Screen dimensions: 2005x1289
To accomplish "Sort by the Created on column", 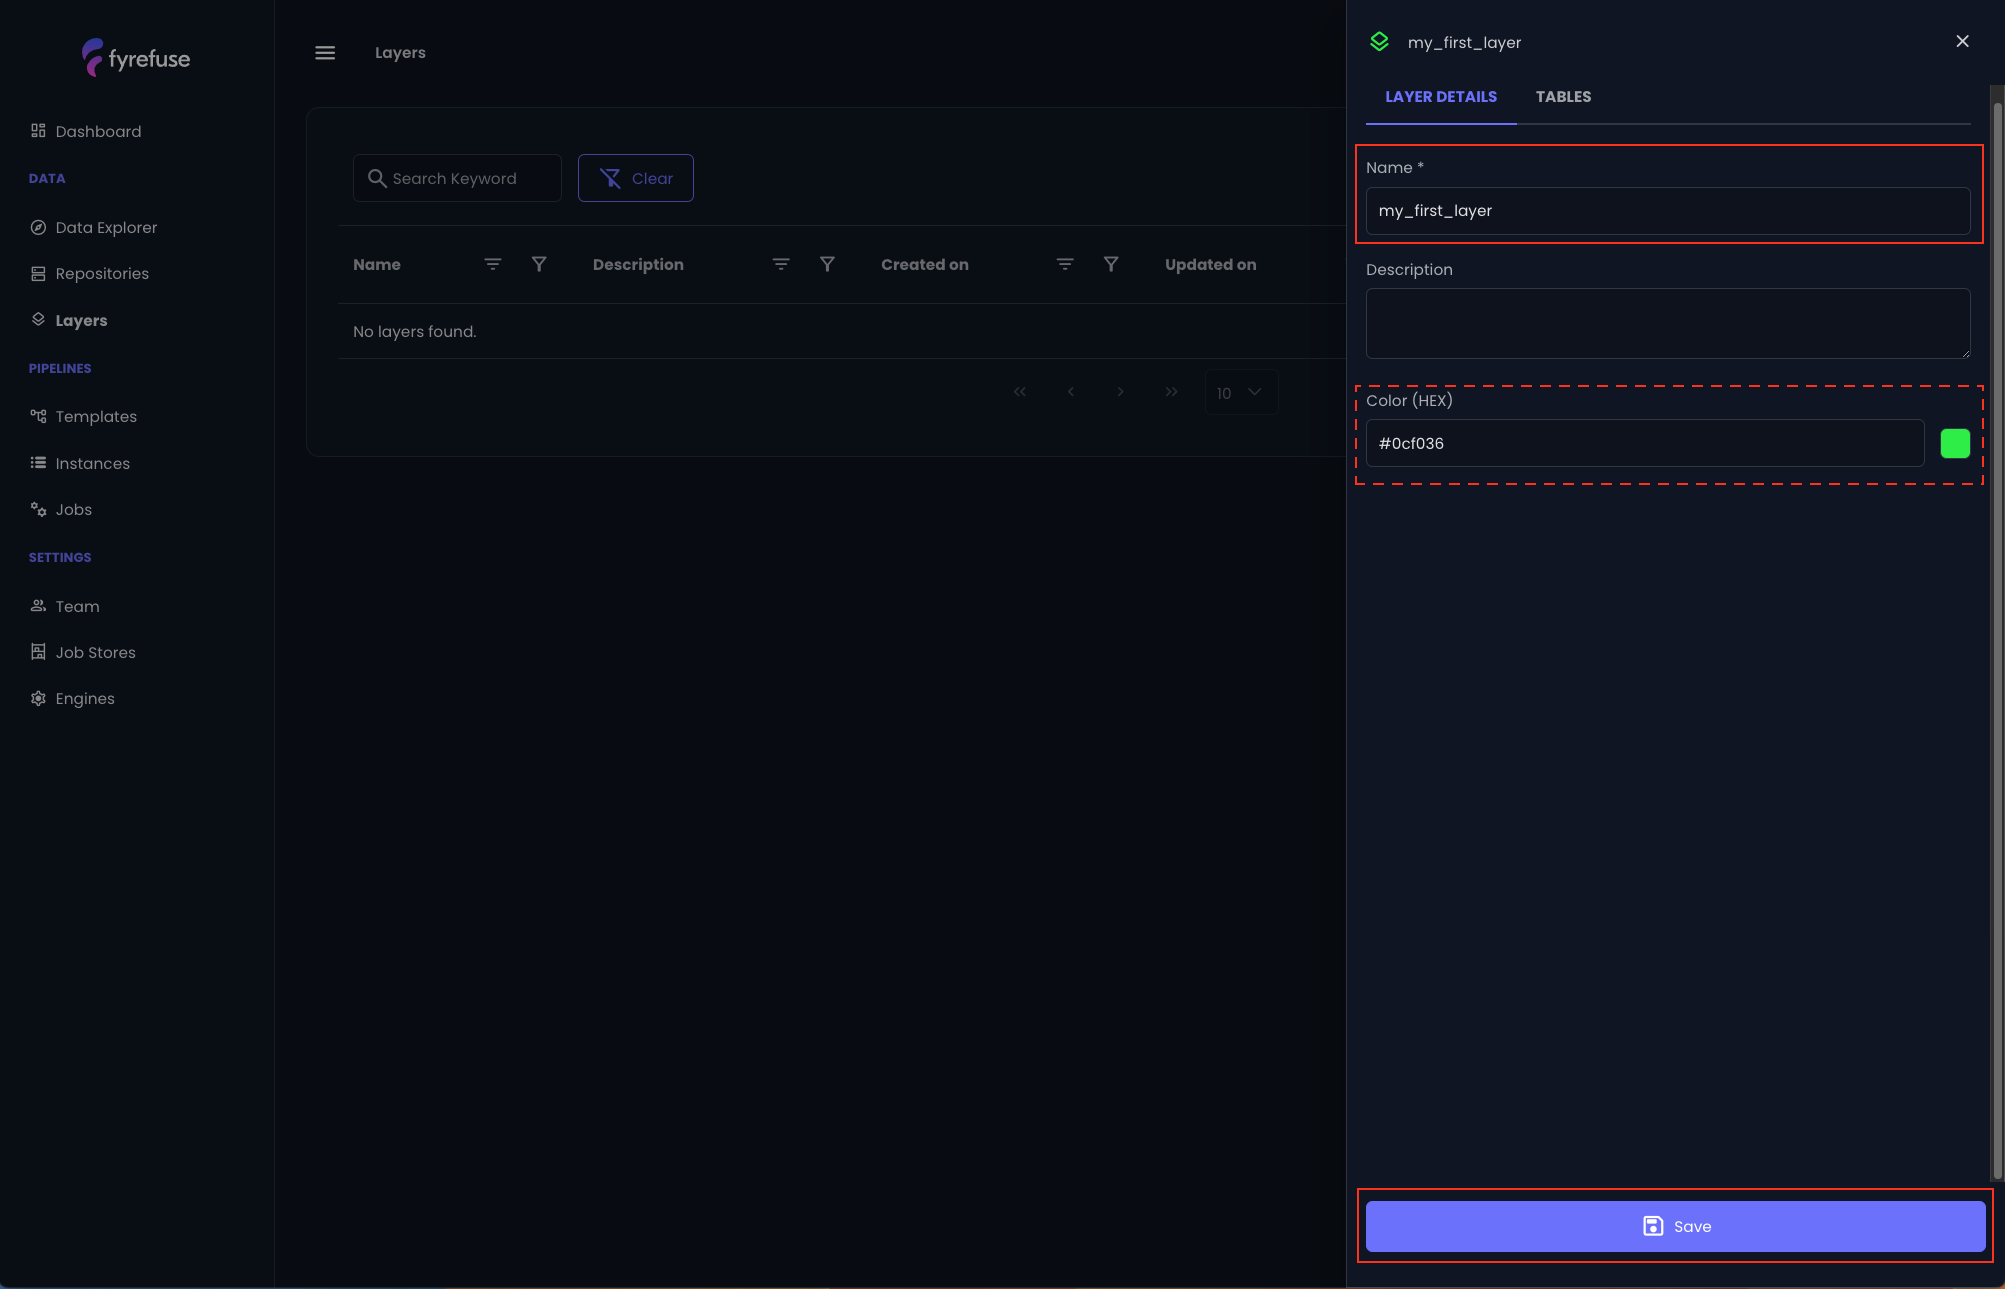I will click(x=1065, y=264).
